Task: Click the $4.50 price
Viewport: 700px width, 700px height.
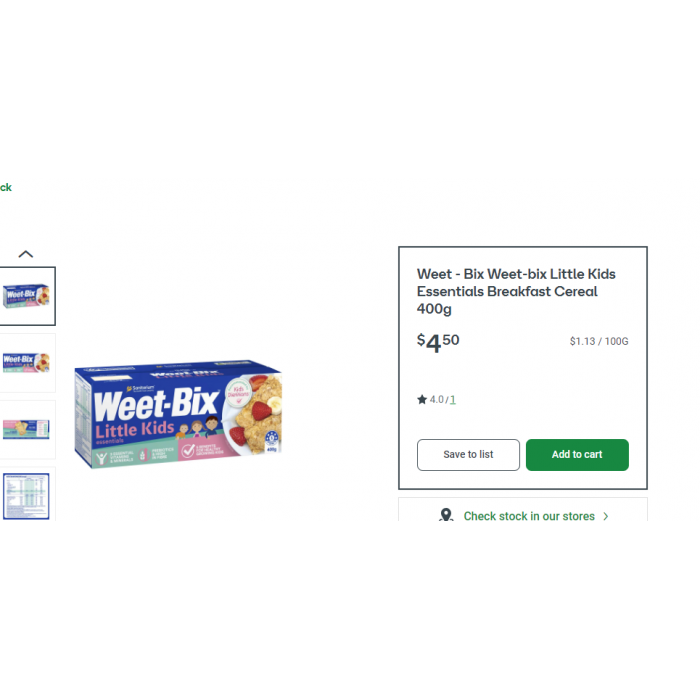Action: click(438, 342)
